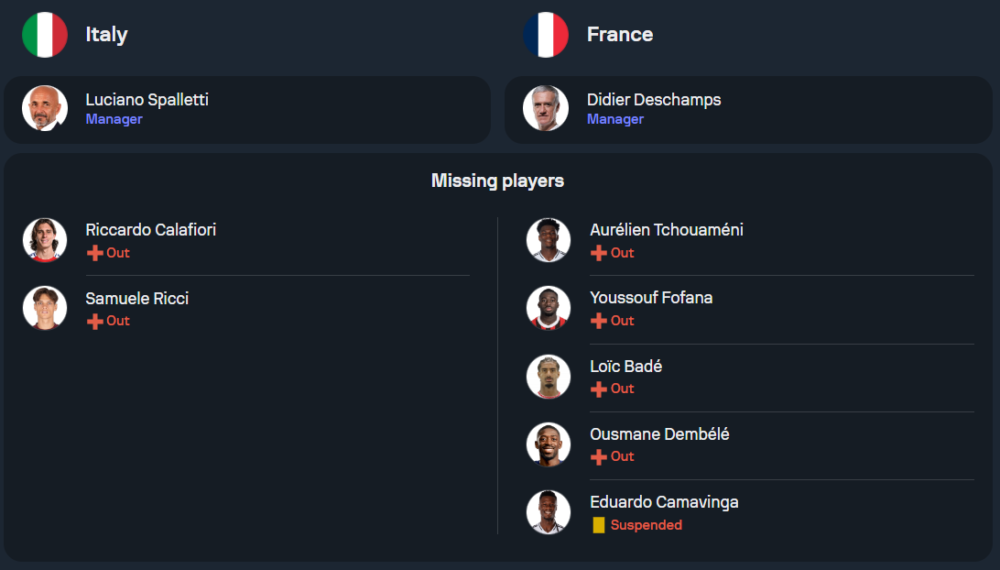The width and height of the screenshot is (1000, 570).
Task: Click red injury cross under Calafiori
Action: pos(95,253)
